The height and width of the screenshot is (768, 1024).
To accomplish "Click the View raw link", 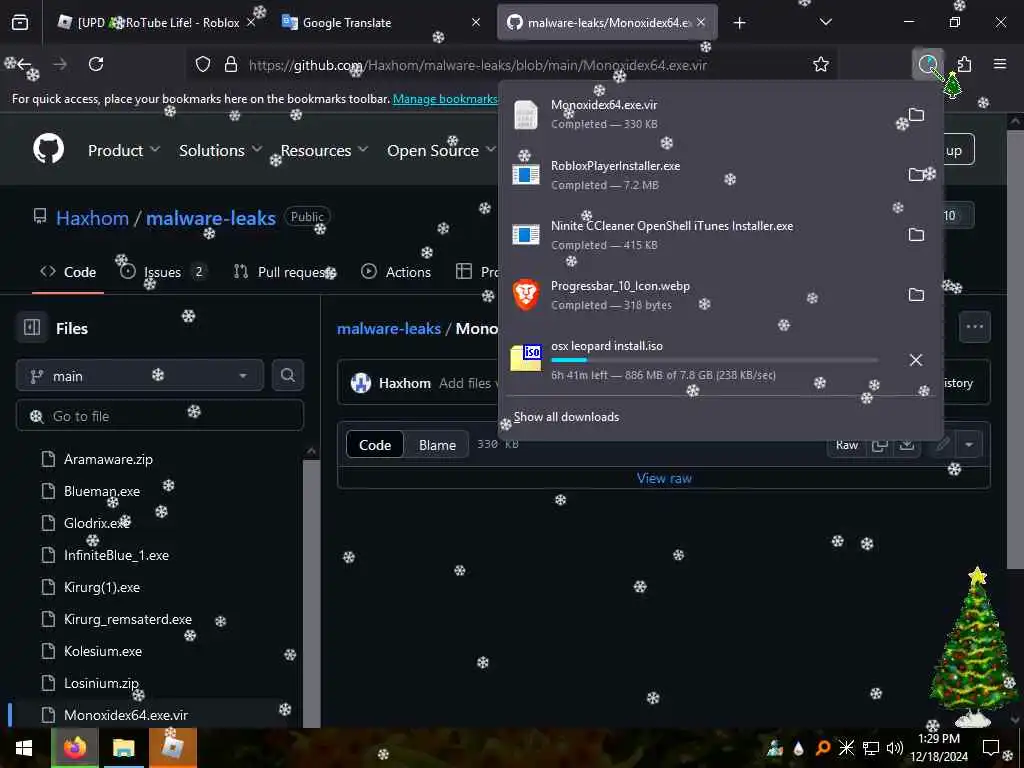I will pyautogui.click(x=664, y=478).
